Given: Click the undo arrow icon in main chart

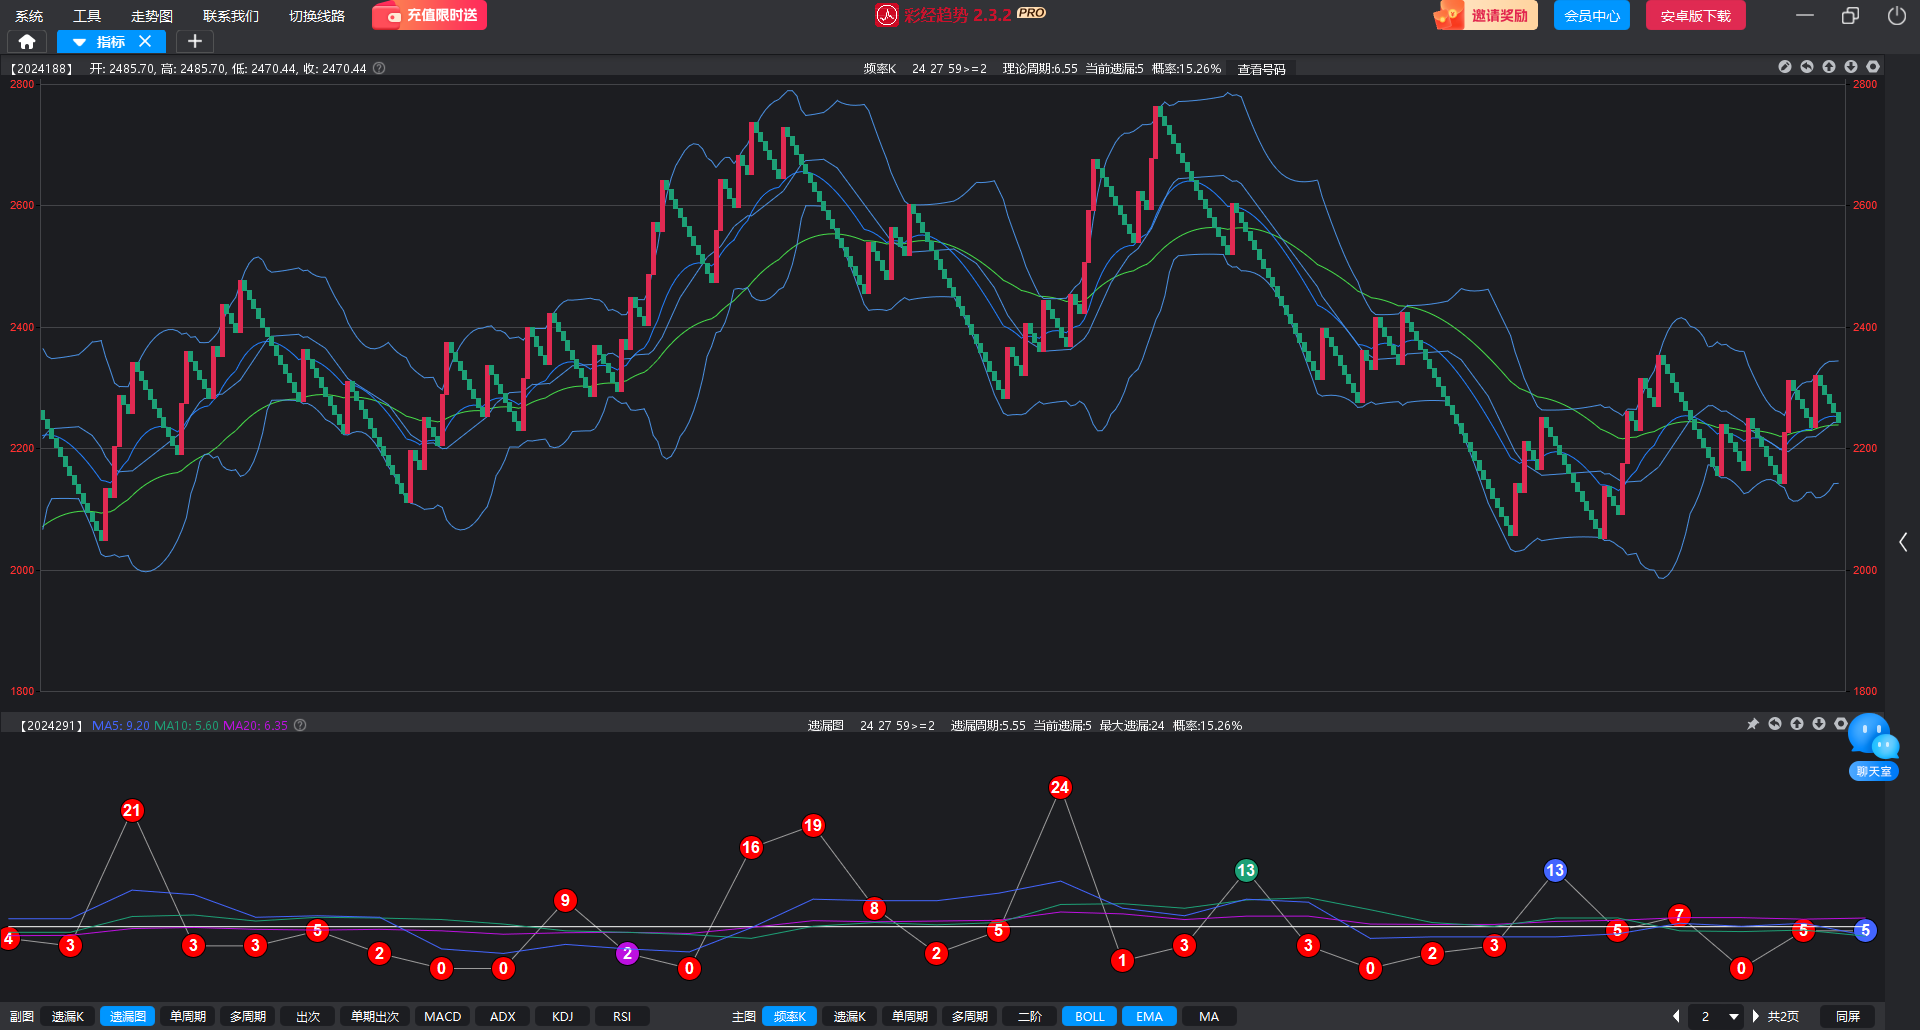Looking at the screenshot, I should pyautogui.click(x=1807, y=67).
